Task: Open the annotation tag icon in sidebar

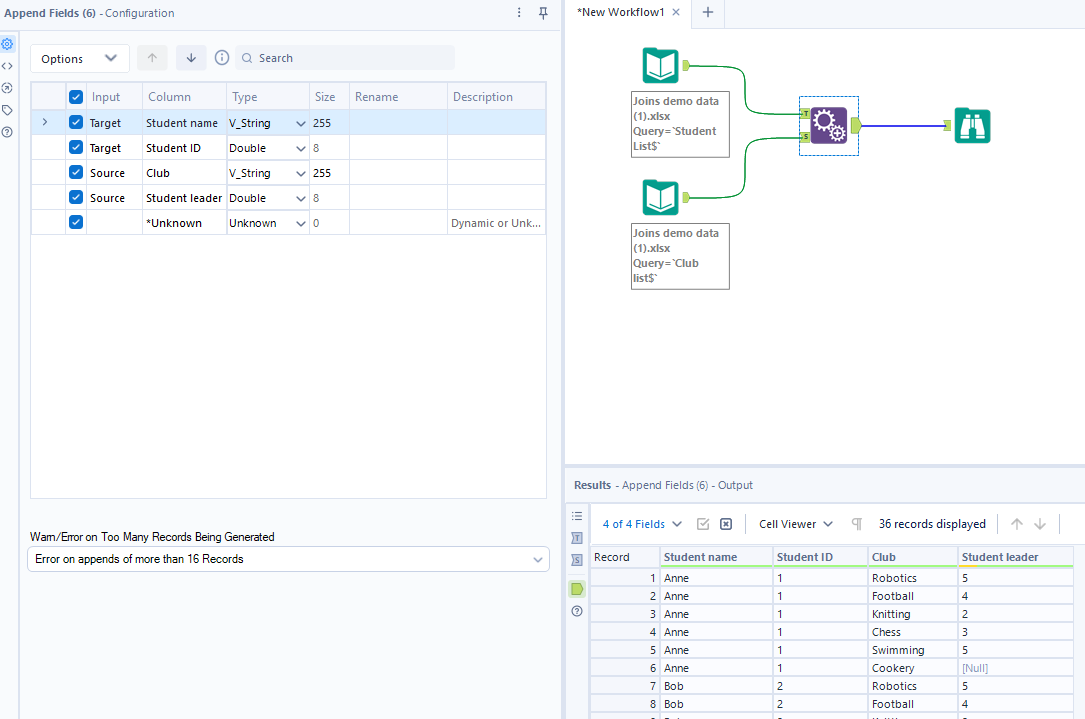Action: pos(7,110)
